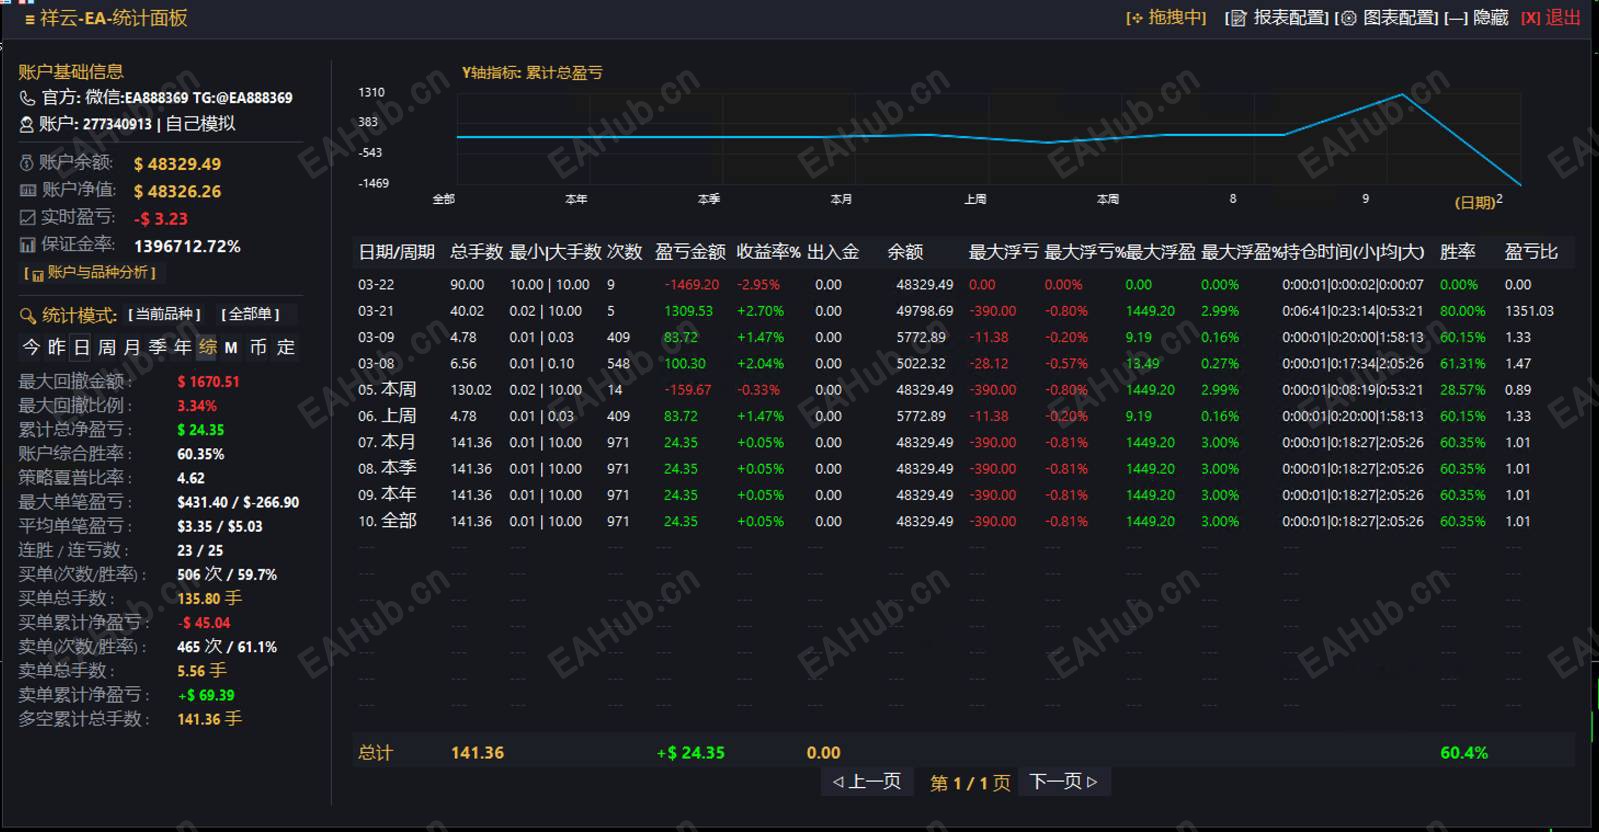Click 退出 to exit the panel
This screenshot has height=832, width=1599.
1551,18
